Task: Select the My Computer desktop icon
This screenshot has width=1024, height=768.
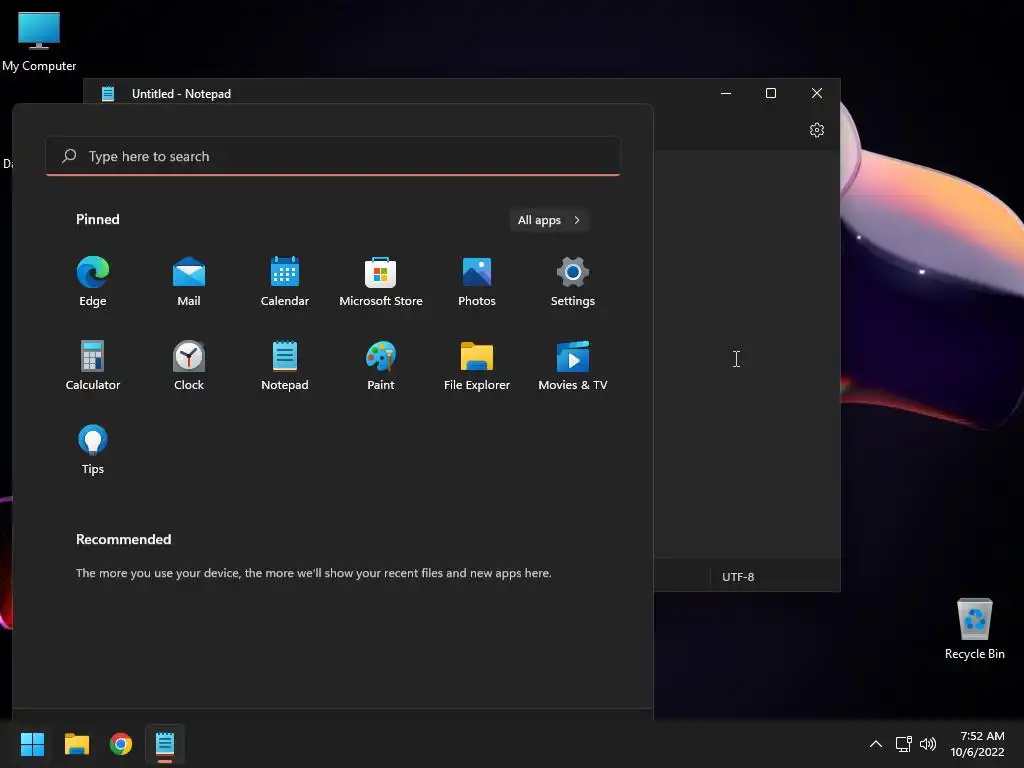Action: (x=39, y=41)
